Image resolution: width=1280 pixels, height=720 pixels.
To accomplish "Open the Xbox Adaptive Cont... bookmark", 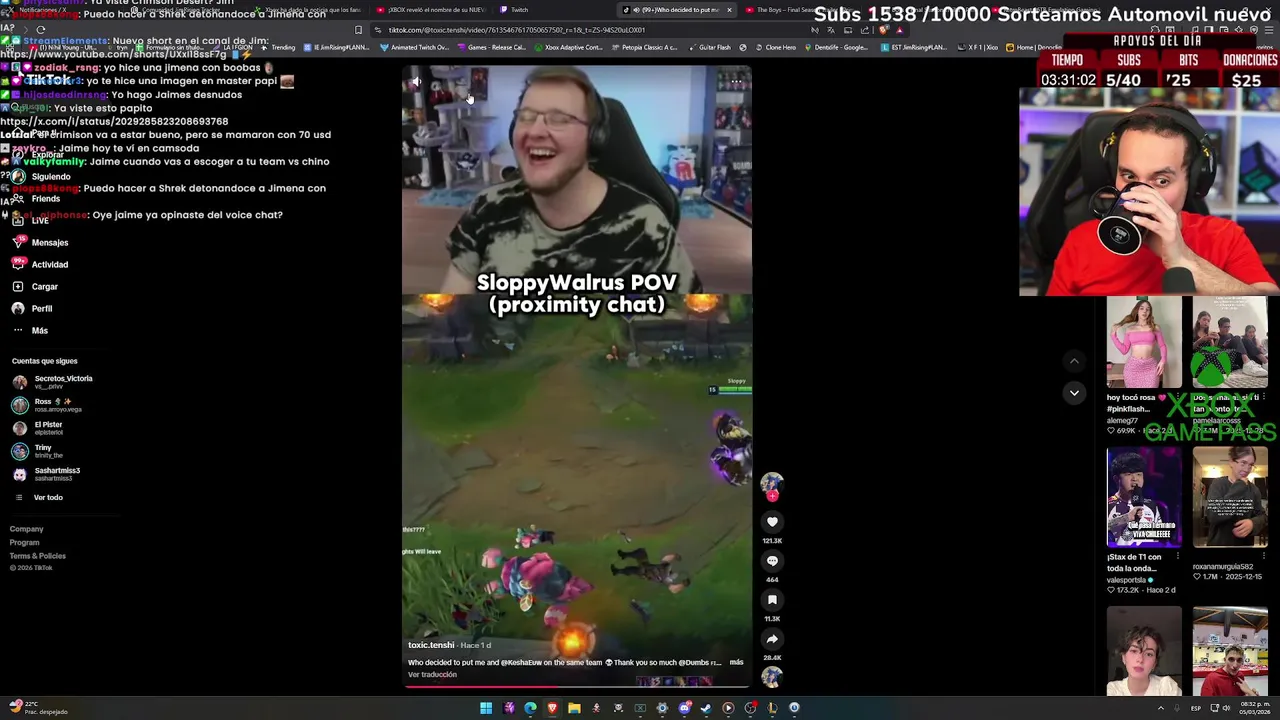I will (569, 47).
